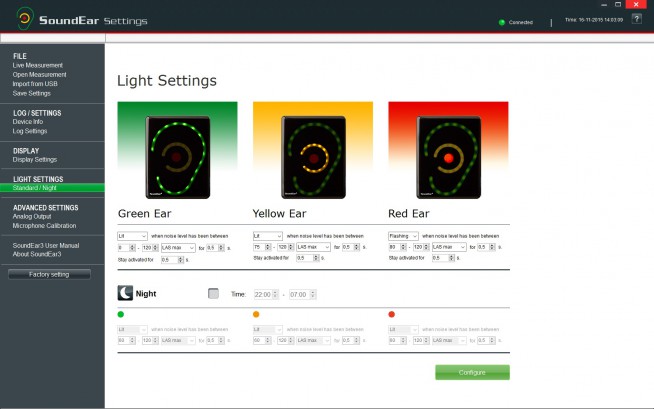Screen dimensions: 654x409
Task: Click the green Configure button
Action: (472, 372)
